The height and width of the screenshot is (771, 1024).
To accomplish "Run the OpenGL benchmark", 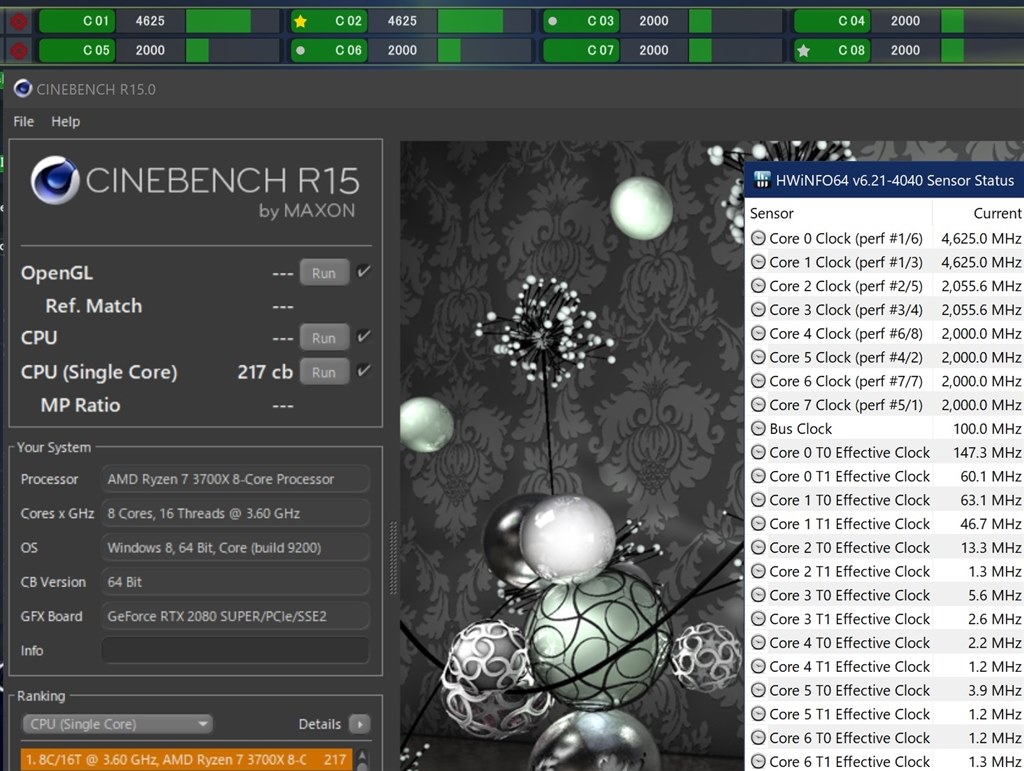I will 324,273.
